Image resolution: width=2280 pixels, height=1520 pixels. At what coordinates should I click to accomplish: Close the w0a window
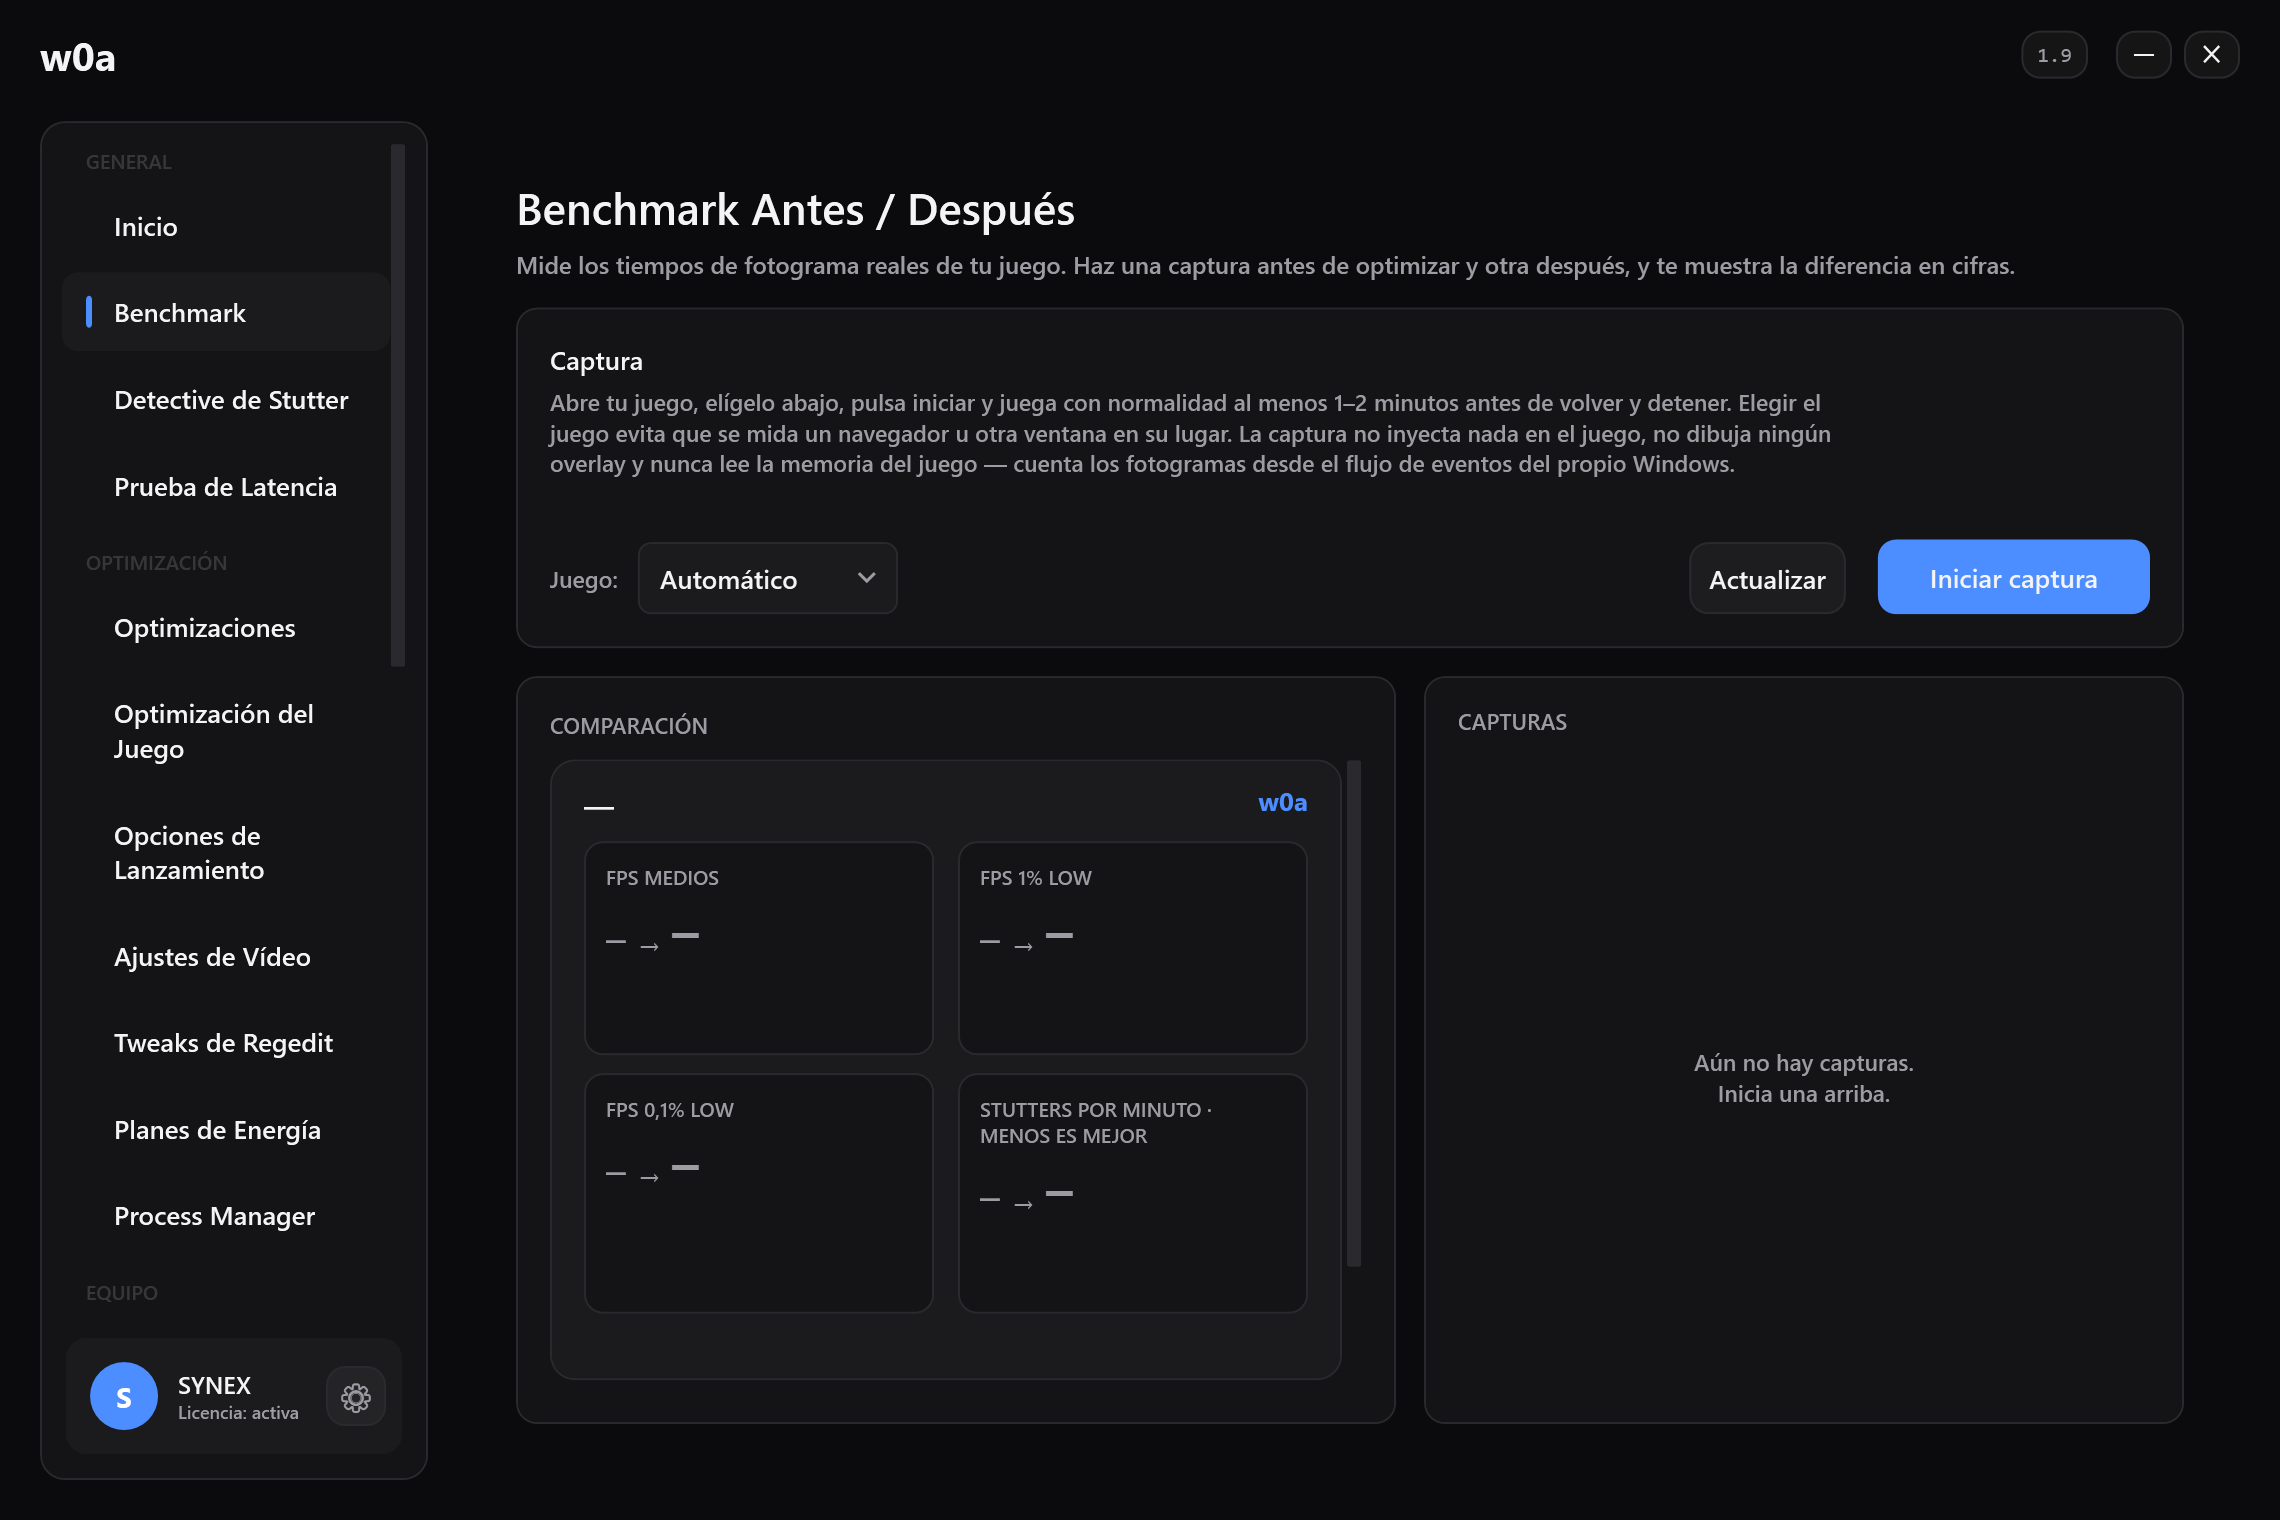coord(2211,55)
